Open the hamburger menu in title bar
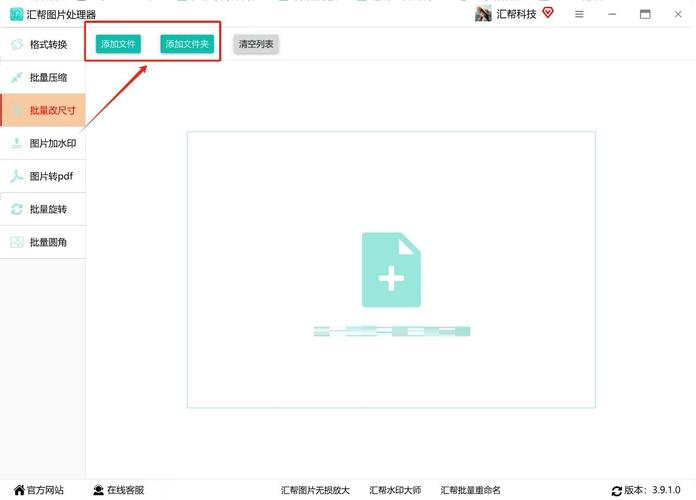The image size is (696, 500). pyautogui.click(x=579, y=14)
